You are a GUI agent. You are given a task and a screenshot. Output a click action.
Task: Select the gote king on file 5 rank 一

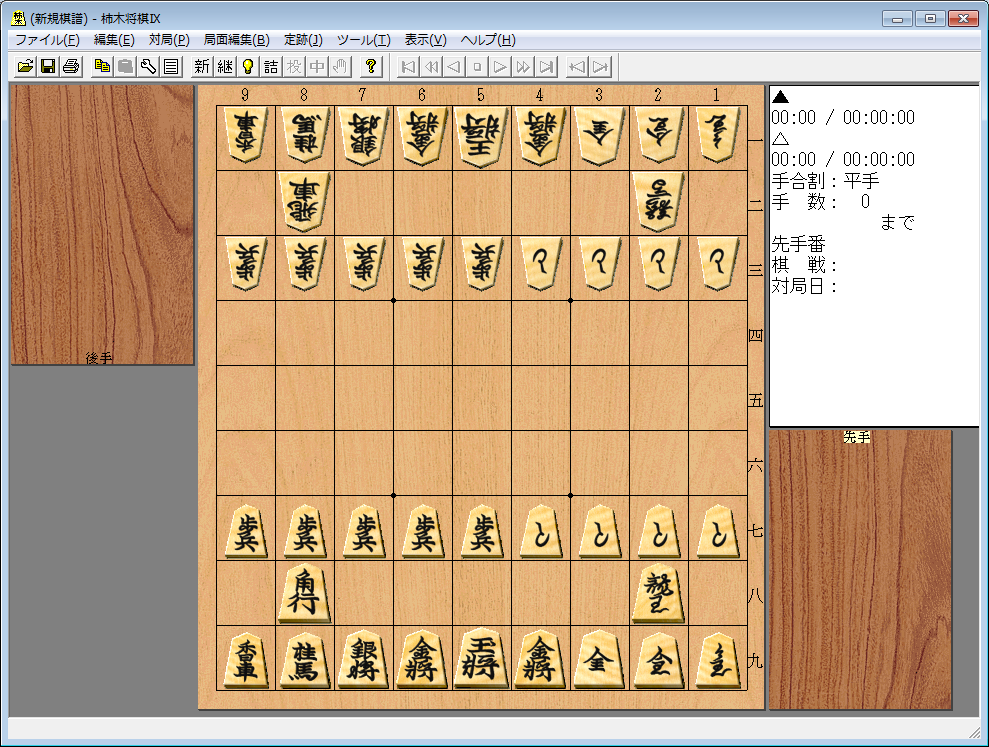[x=481, y=137]
